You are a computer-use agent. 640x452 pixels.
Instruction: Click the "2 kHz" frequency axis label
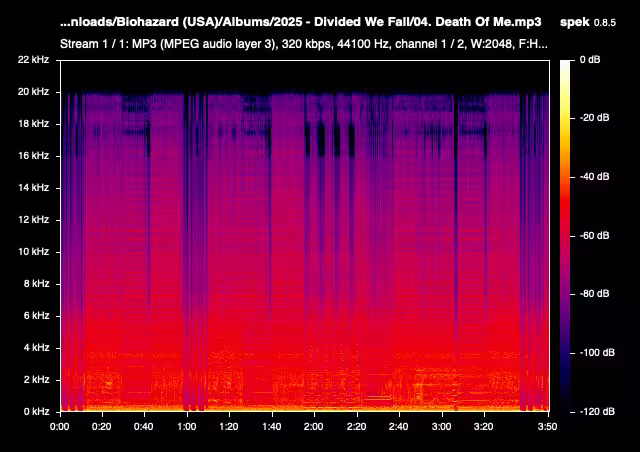click(36, 380)
